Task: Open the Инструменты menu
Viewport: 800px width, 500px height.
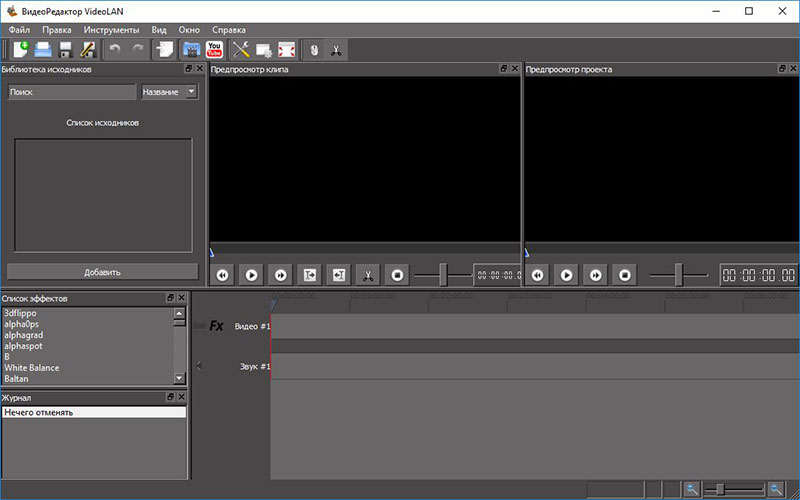Action: 111,30
